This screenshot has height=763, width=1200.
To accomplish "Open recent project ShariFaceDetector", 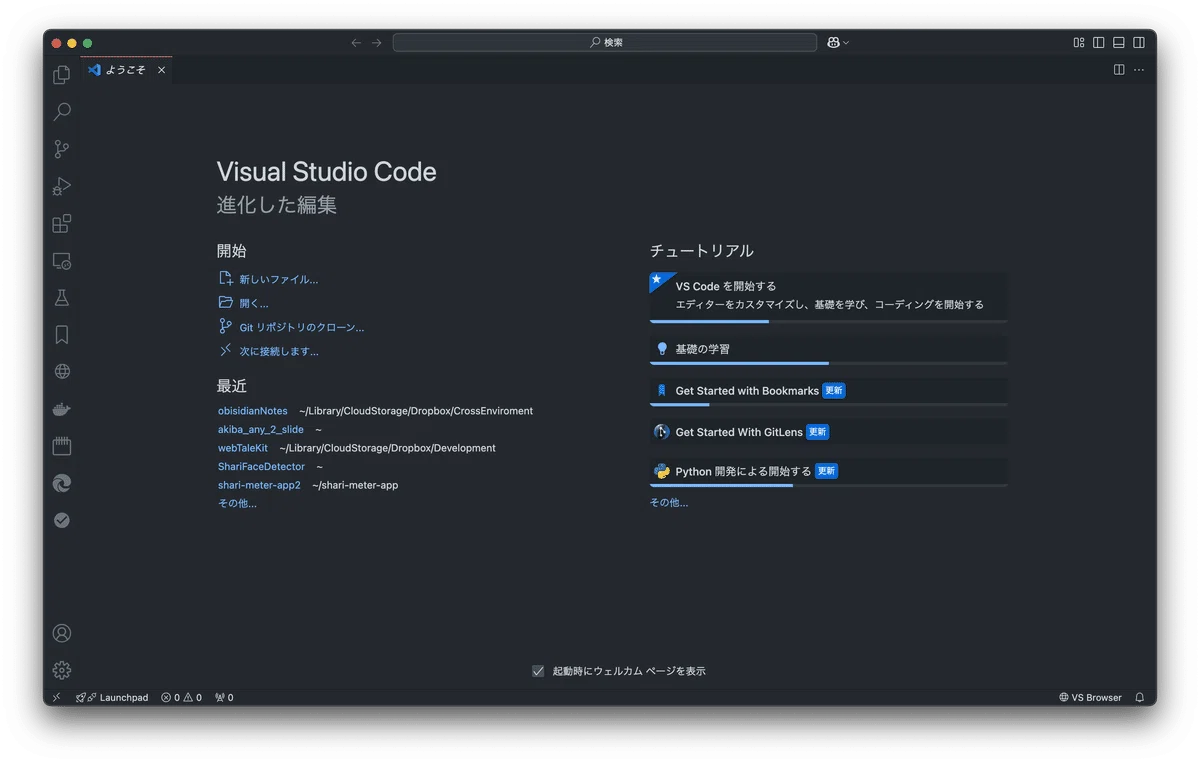I will (x=261, y=466).
